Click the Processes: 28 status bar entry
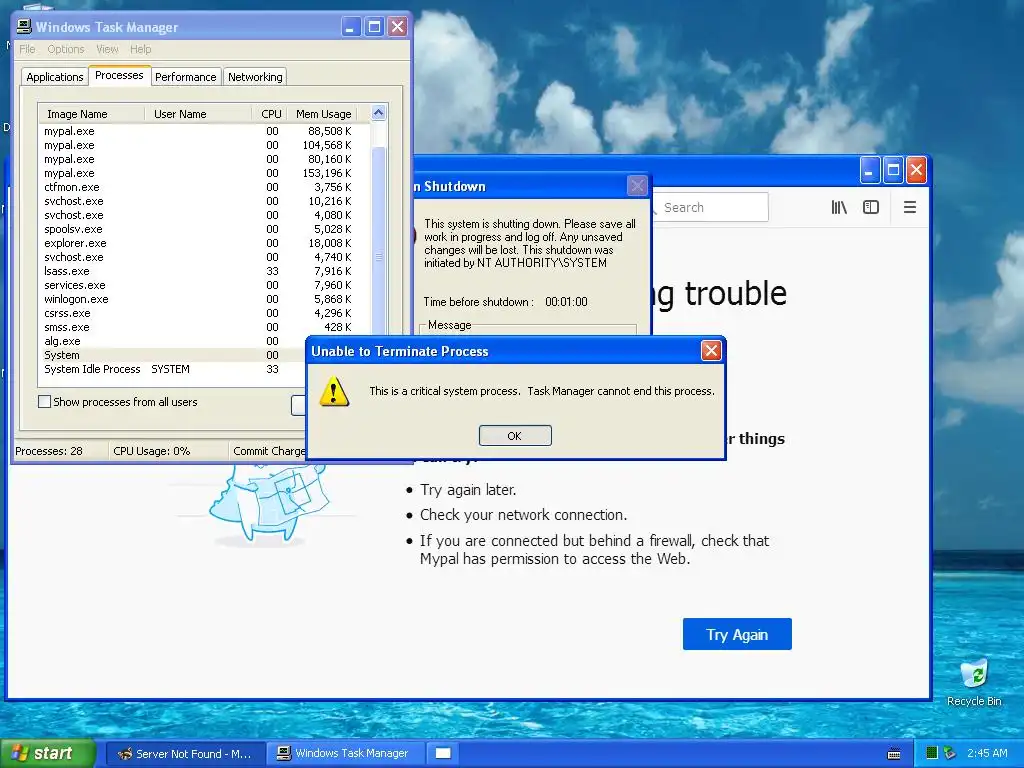This screenshot has width=1024, height=768. tap(61, 451)
